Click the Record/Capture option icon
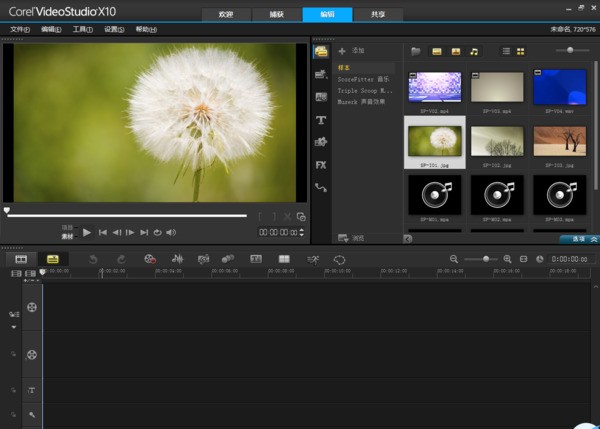The width and height of the screenshot is (600, 429). point(150,259)
